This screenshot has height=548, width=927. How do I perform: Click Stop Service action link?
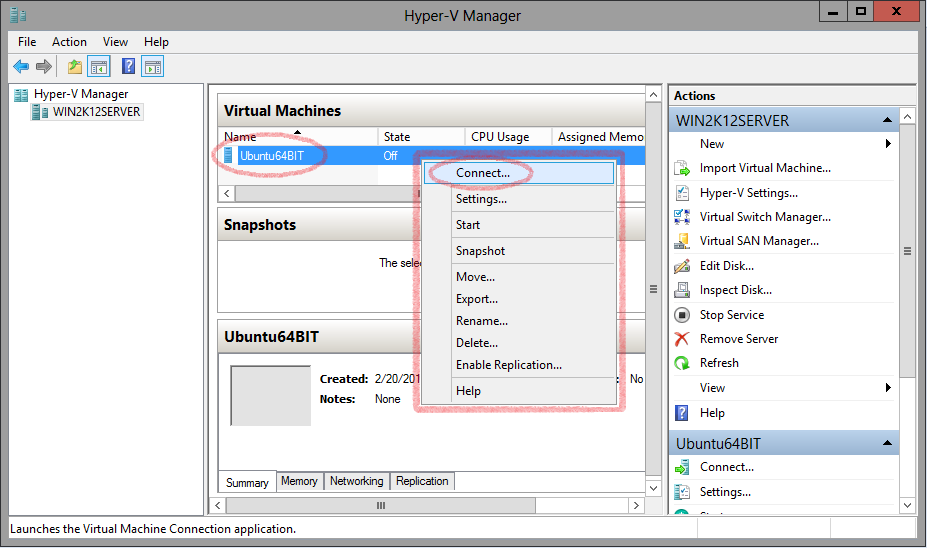point(732,315)
